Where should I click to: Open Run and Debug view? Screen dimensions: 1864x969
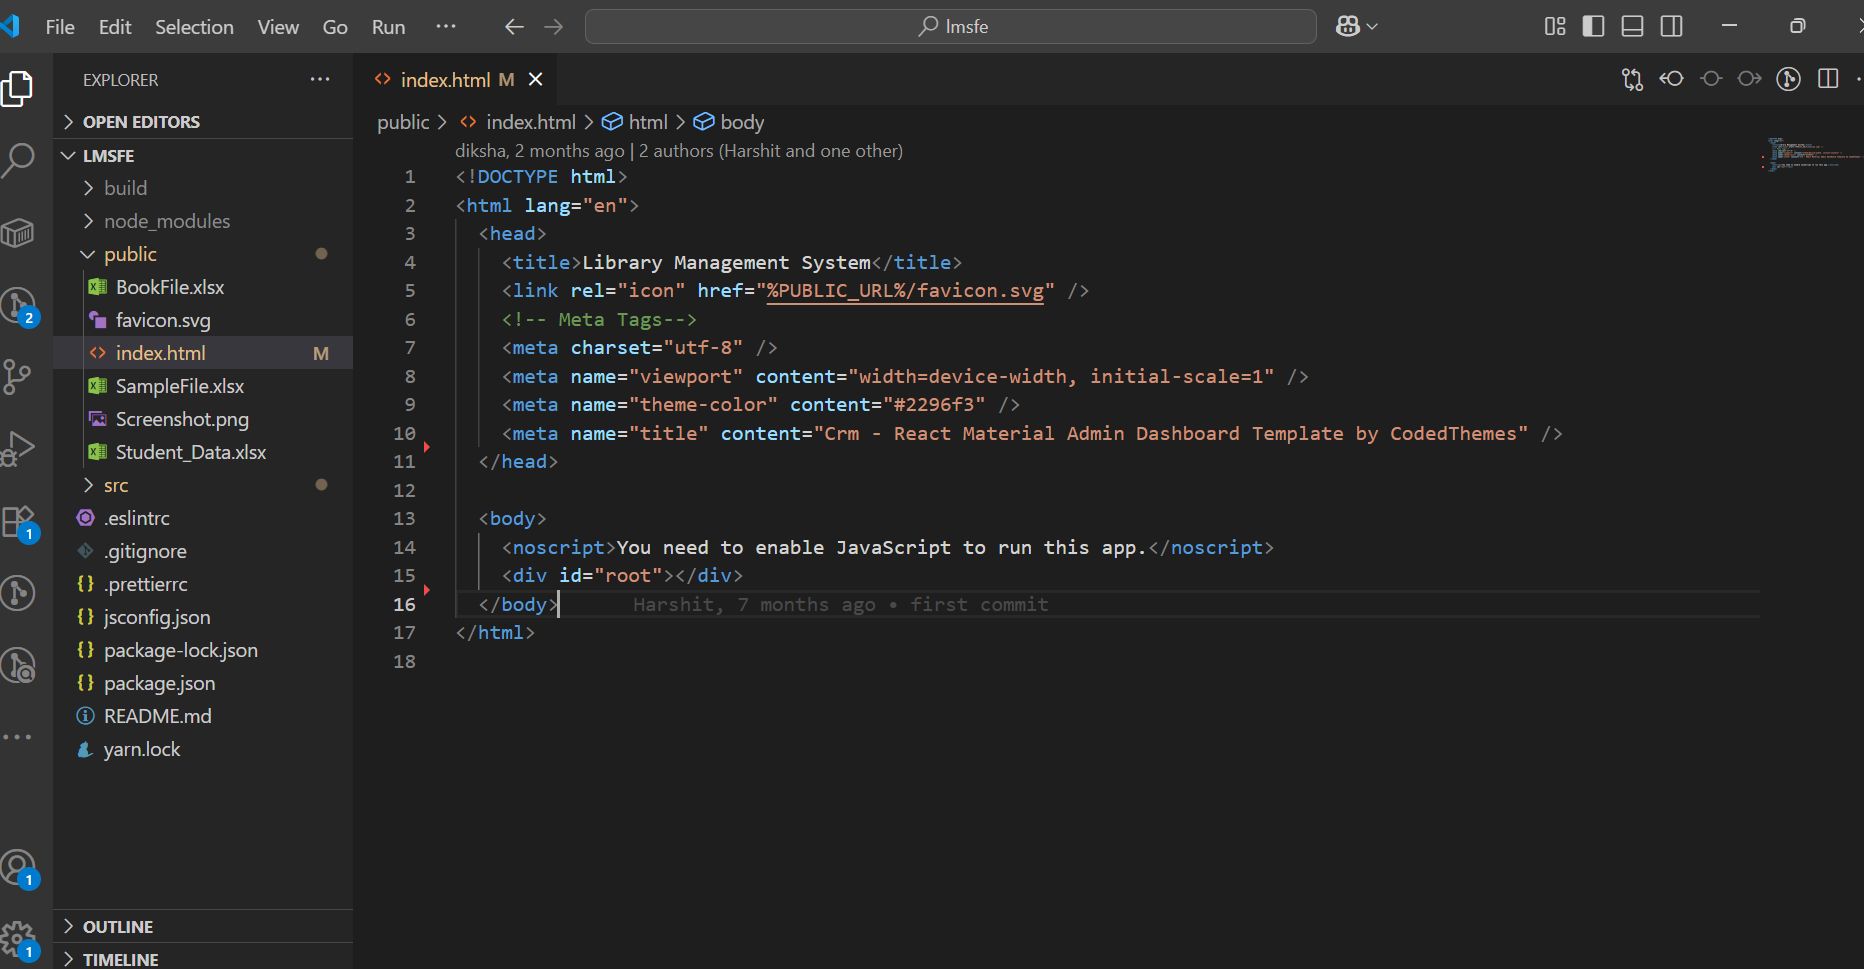tap(18, 448)
